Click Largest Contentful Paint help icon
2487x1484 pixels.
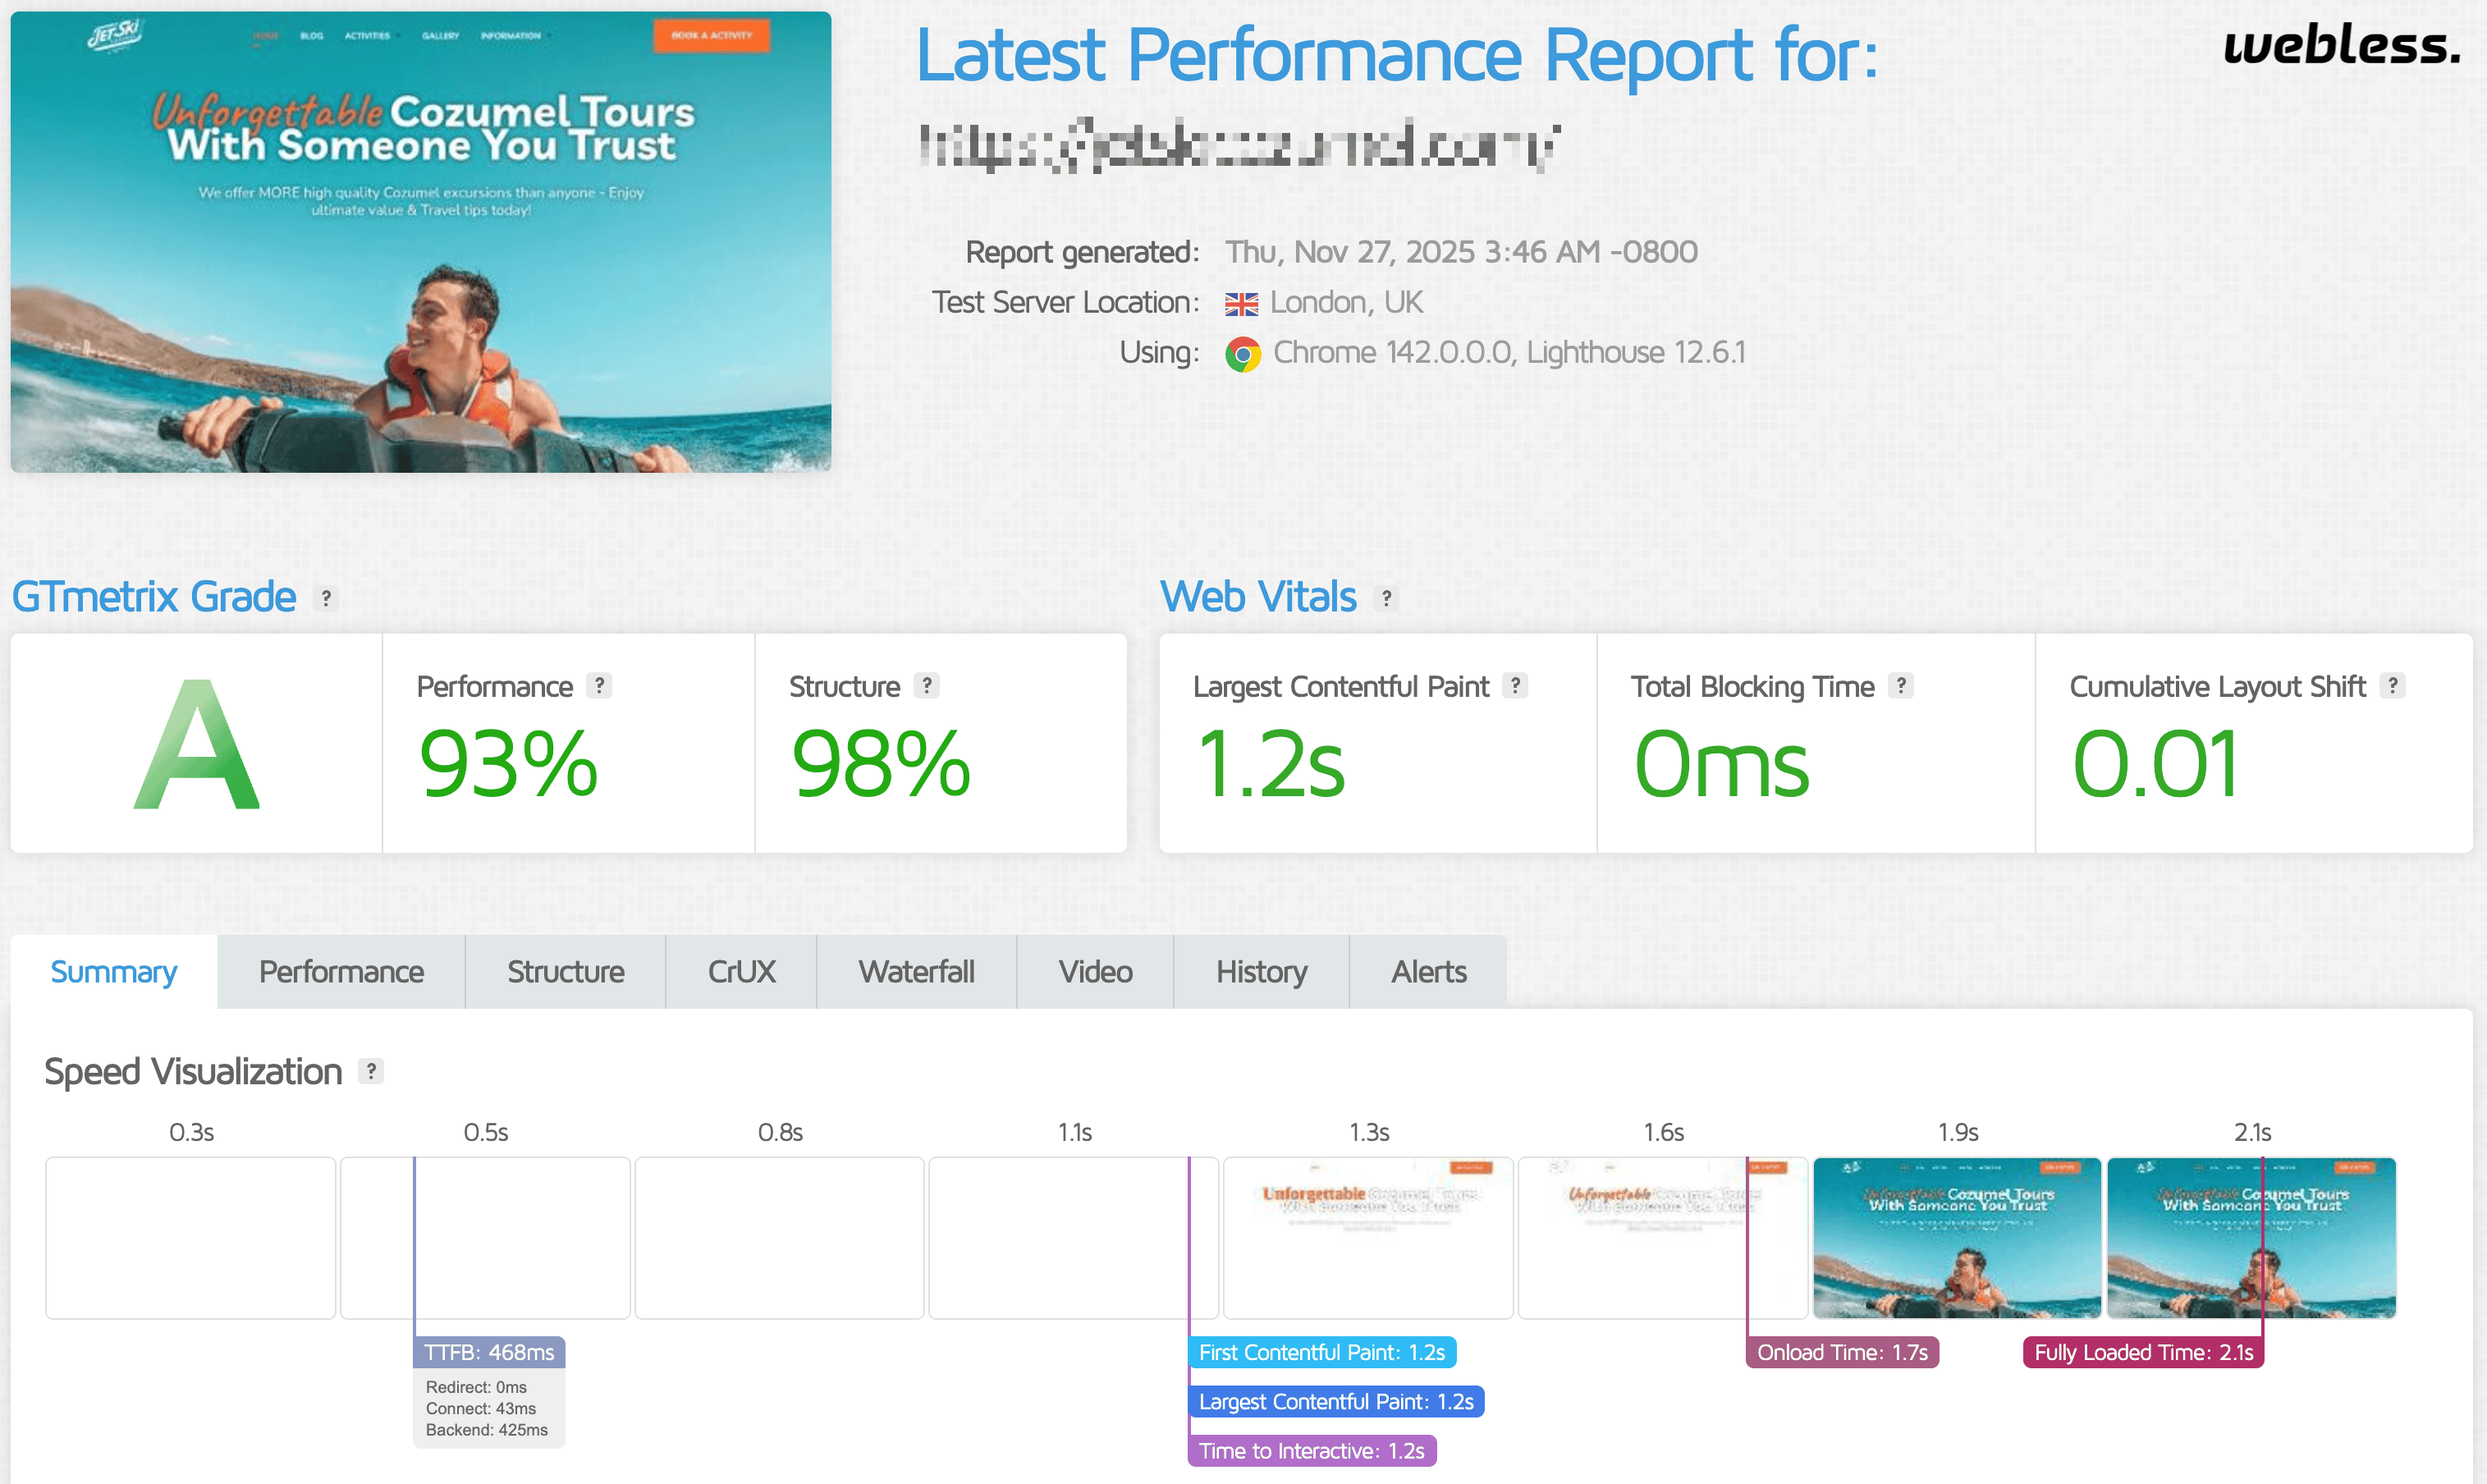pyautogui.click(x=1515, y=686)
